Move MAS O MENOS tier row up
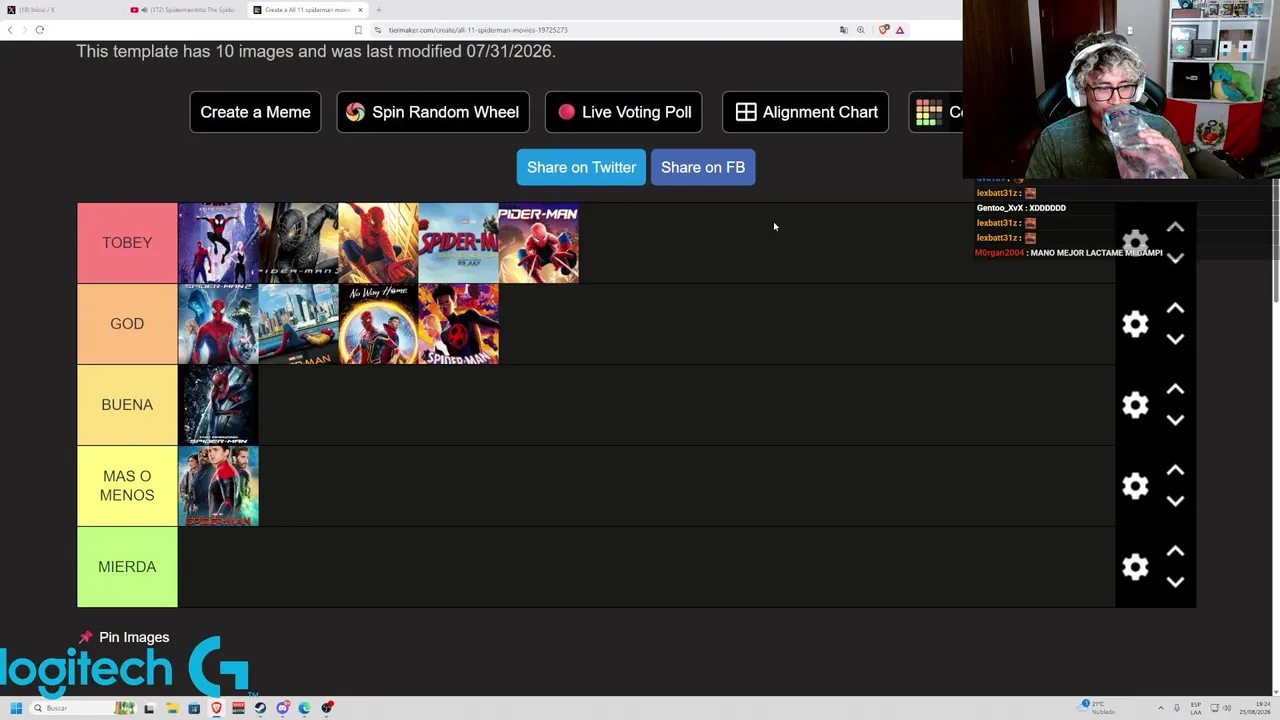 (1175, 471)
